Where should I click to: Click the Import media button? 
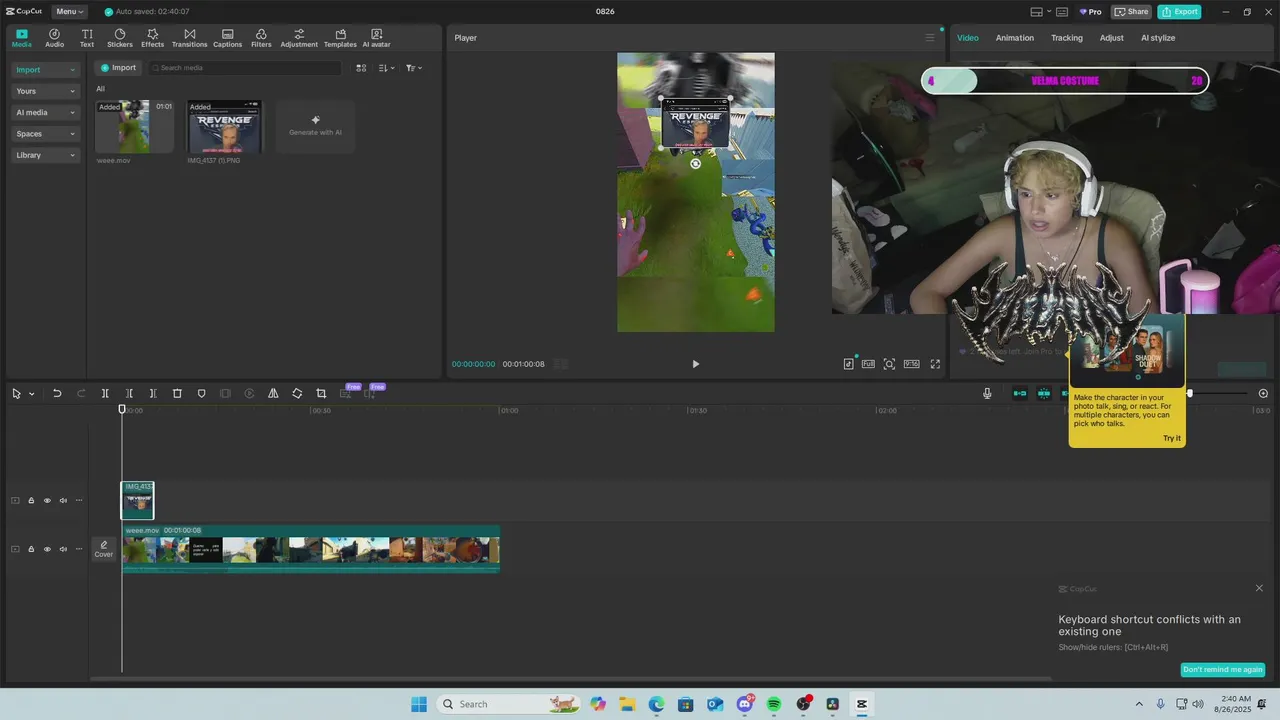(117, 68)
